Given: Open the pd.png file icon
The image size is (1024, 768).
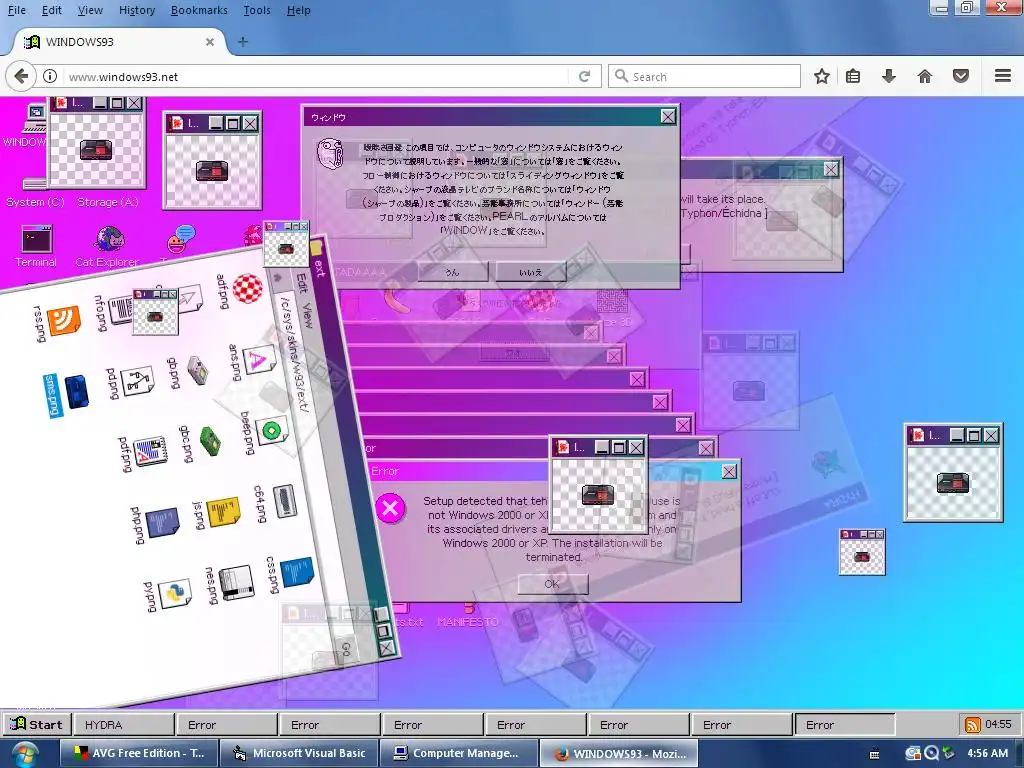Looking at the screenshot, I should (138, 381).
